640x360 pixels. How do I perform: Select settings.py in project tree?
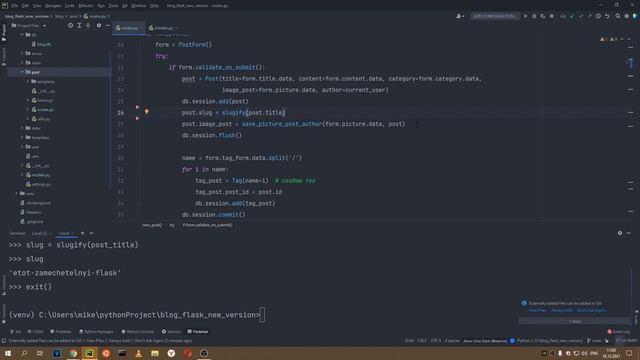click(38, 184)
